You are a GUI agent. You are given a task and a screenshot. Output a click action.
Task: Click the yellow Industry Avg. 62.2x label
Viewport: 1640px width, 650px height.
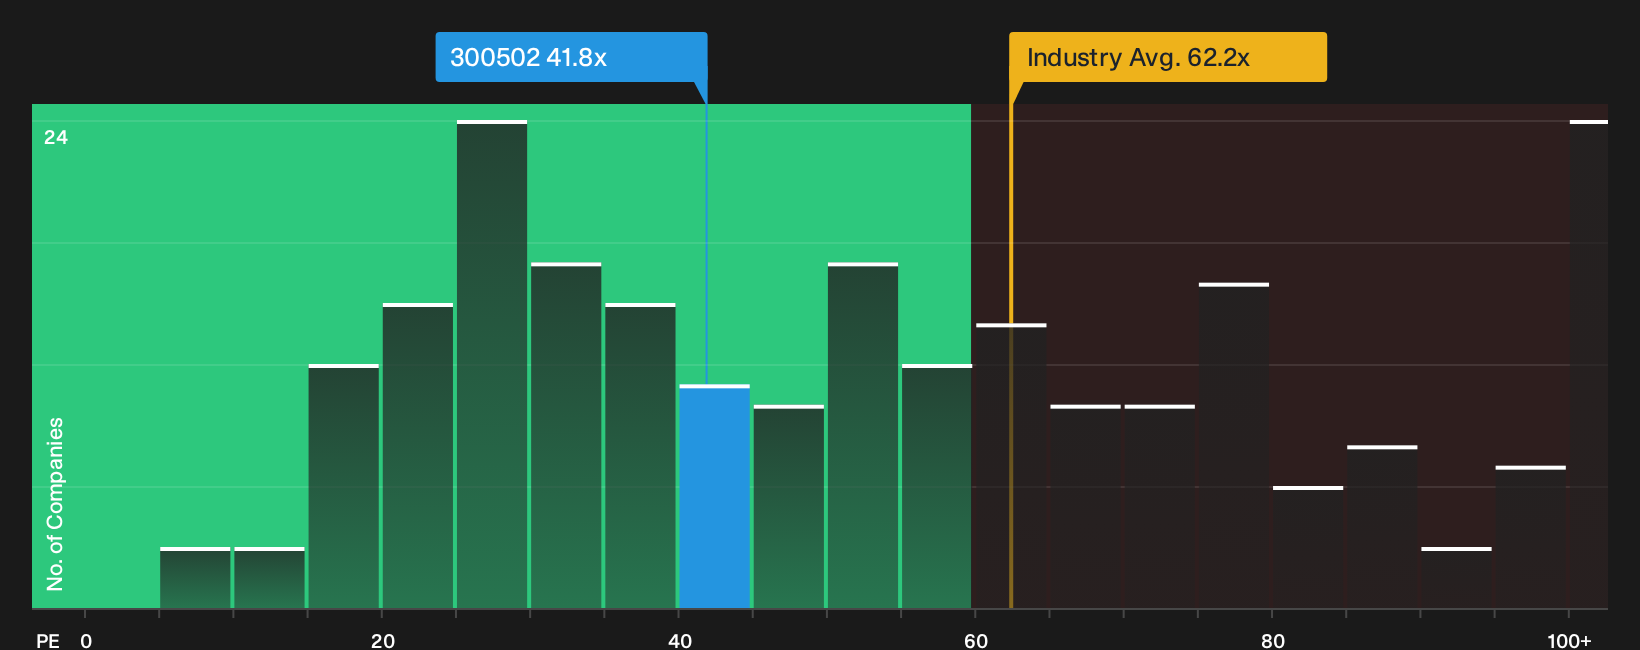pyautogui.click(x=1167, y=57)
